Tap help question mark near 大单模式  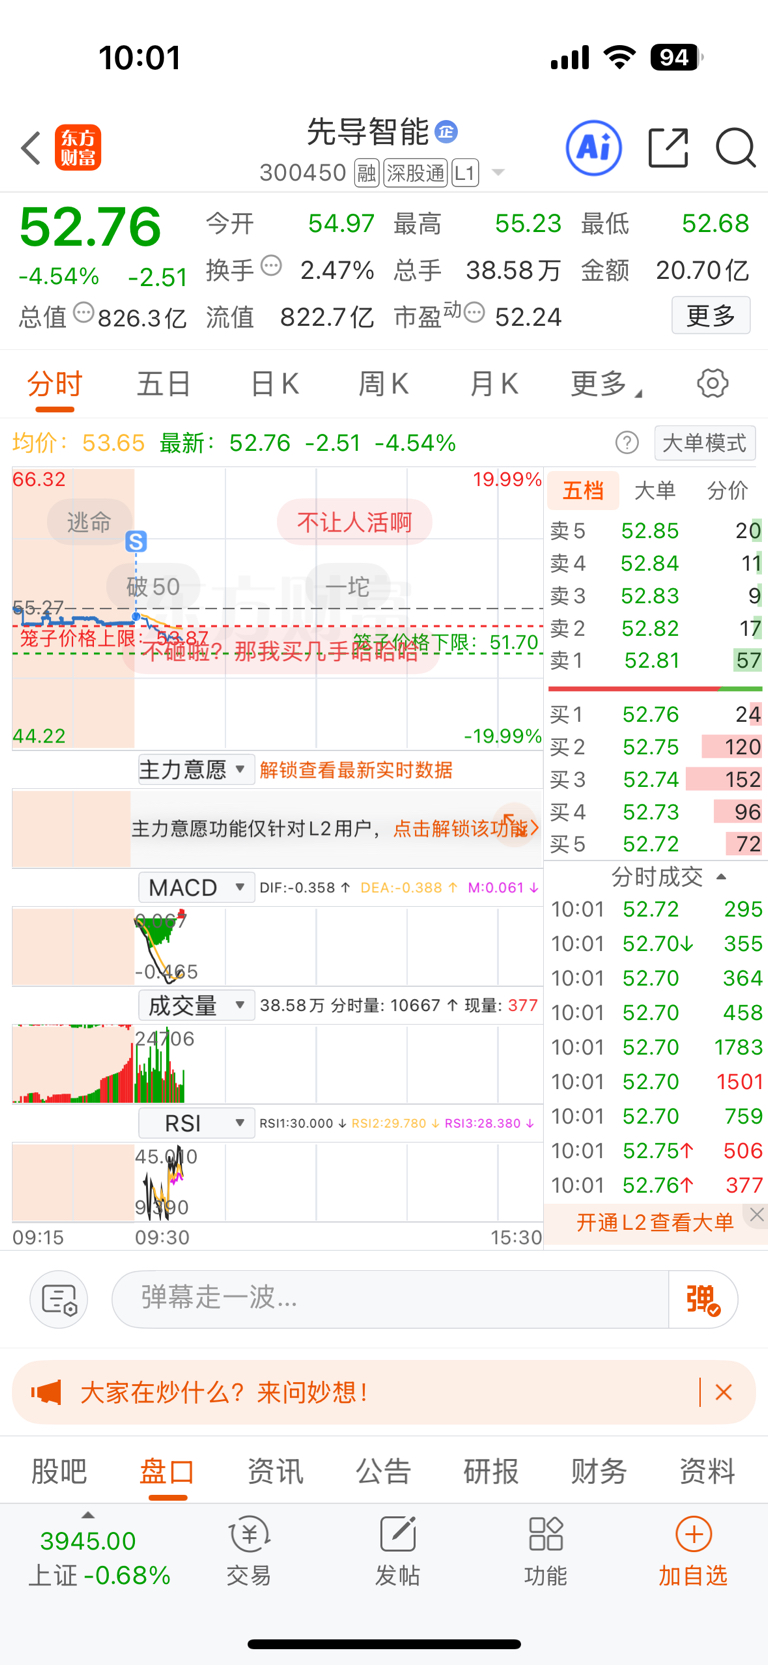[x=627, y=442]
